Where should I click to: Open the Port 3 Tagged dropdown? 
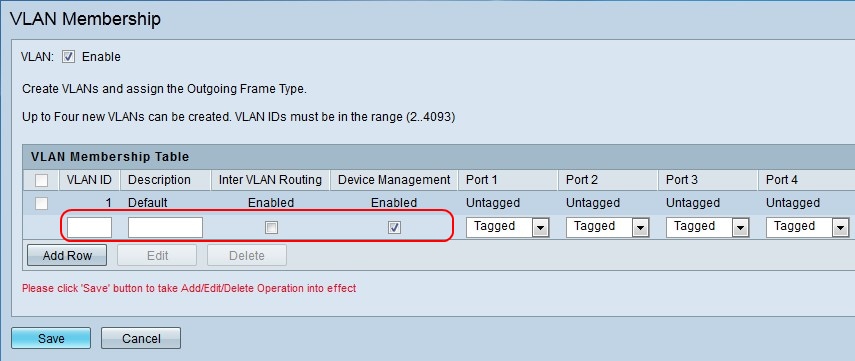point(708,227)
